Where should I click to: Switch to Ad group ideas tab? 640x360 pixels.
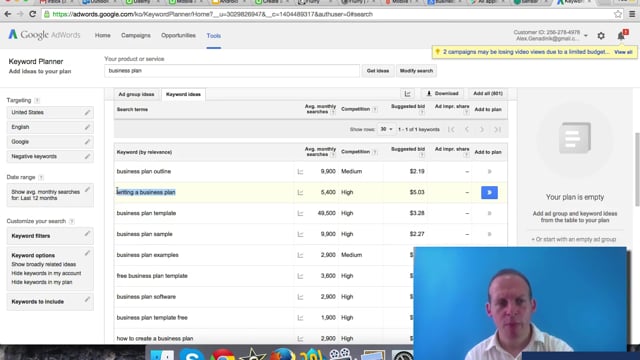(136, 94)
